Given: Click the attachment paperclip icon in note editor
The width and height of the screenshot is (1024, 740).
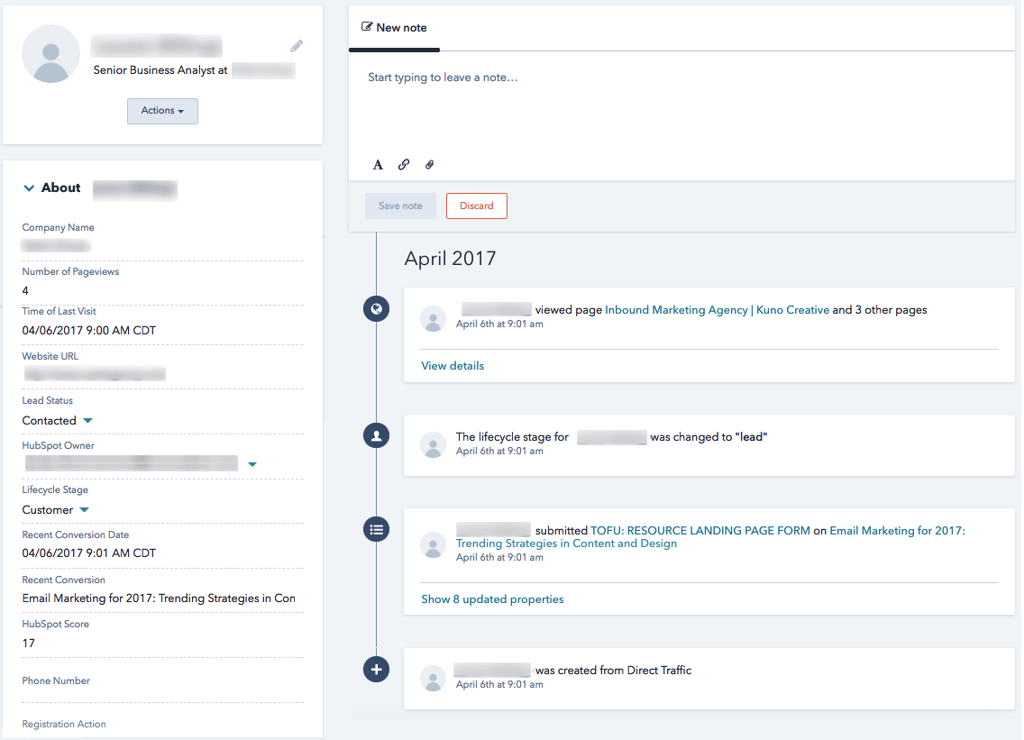Looking at the screenshot, I should pos(430,165).
